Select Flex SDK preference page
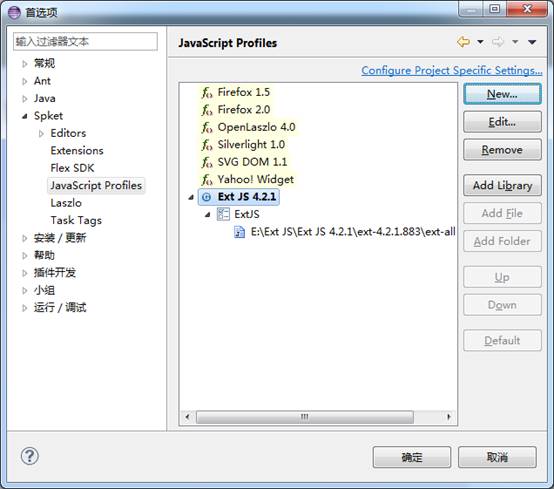The width and height of the screenshot is (554, 489). click(x=72, y=168)
